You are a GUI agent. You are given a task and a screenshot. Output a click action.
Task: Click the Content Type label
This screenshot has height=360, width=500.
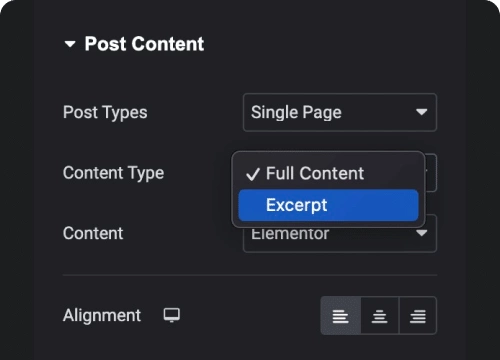point(113,173)
